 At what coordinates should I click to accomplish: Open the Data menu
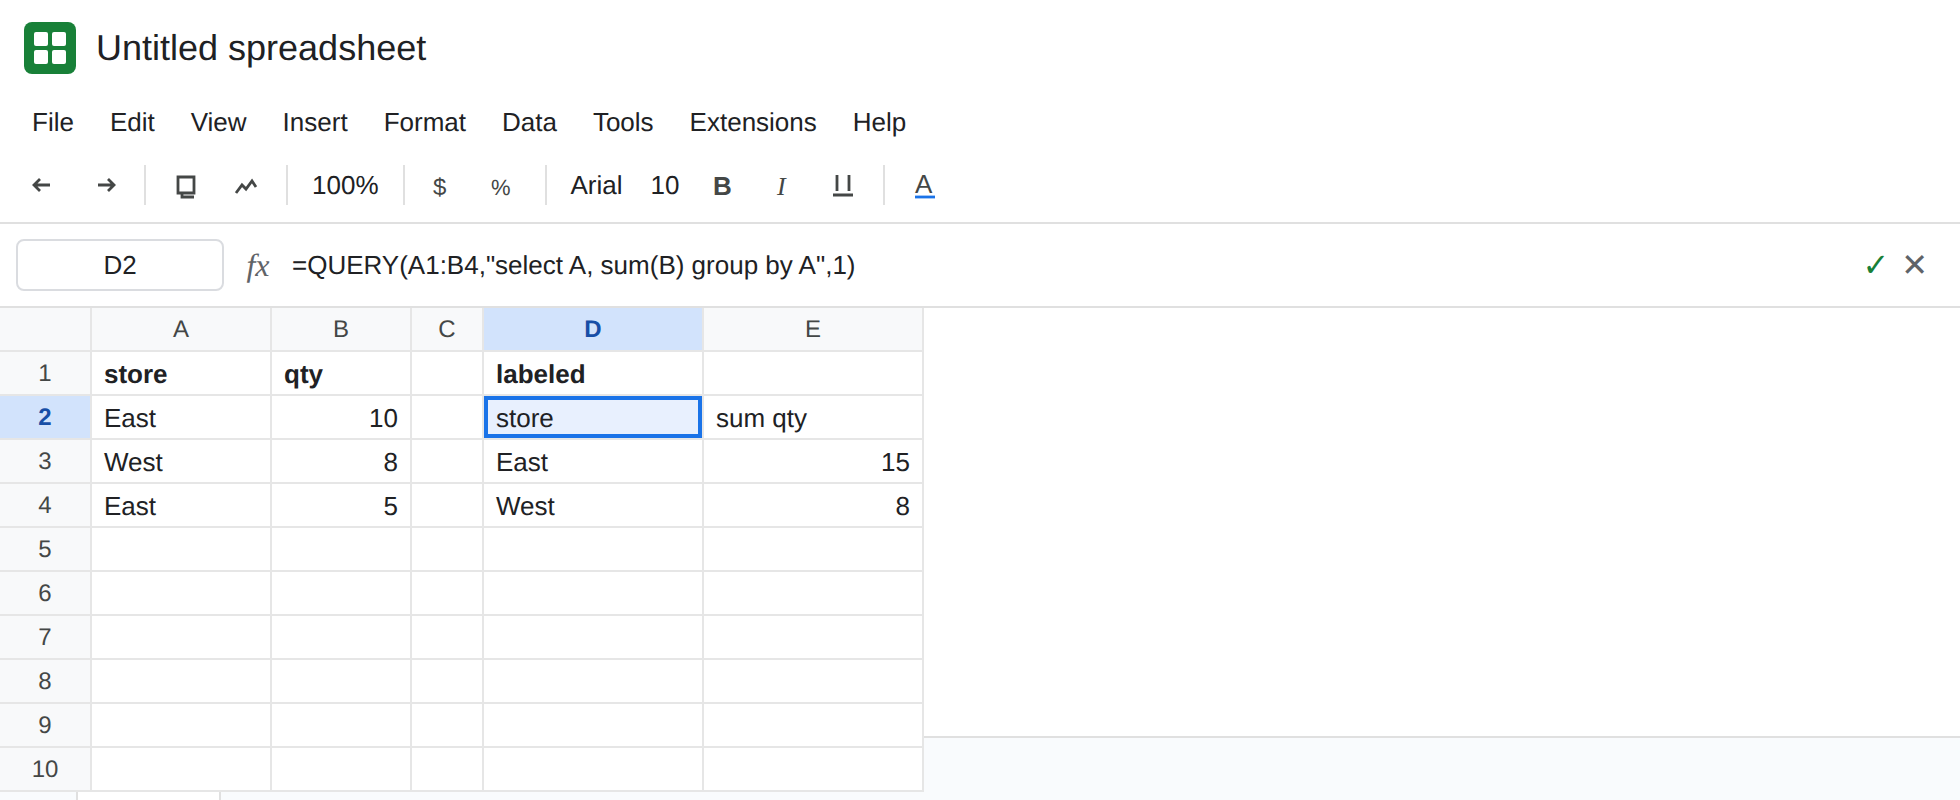tap(529, 122)
